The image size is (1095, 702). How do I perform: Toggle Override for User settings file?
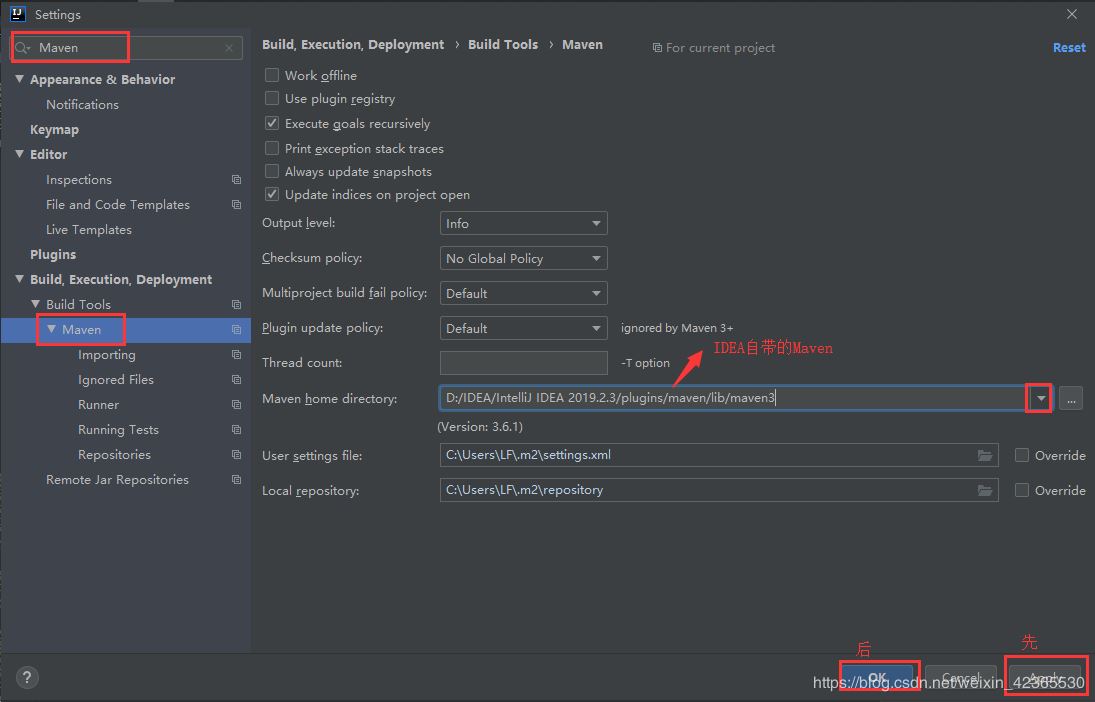click(x=1022, y=455)
